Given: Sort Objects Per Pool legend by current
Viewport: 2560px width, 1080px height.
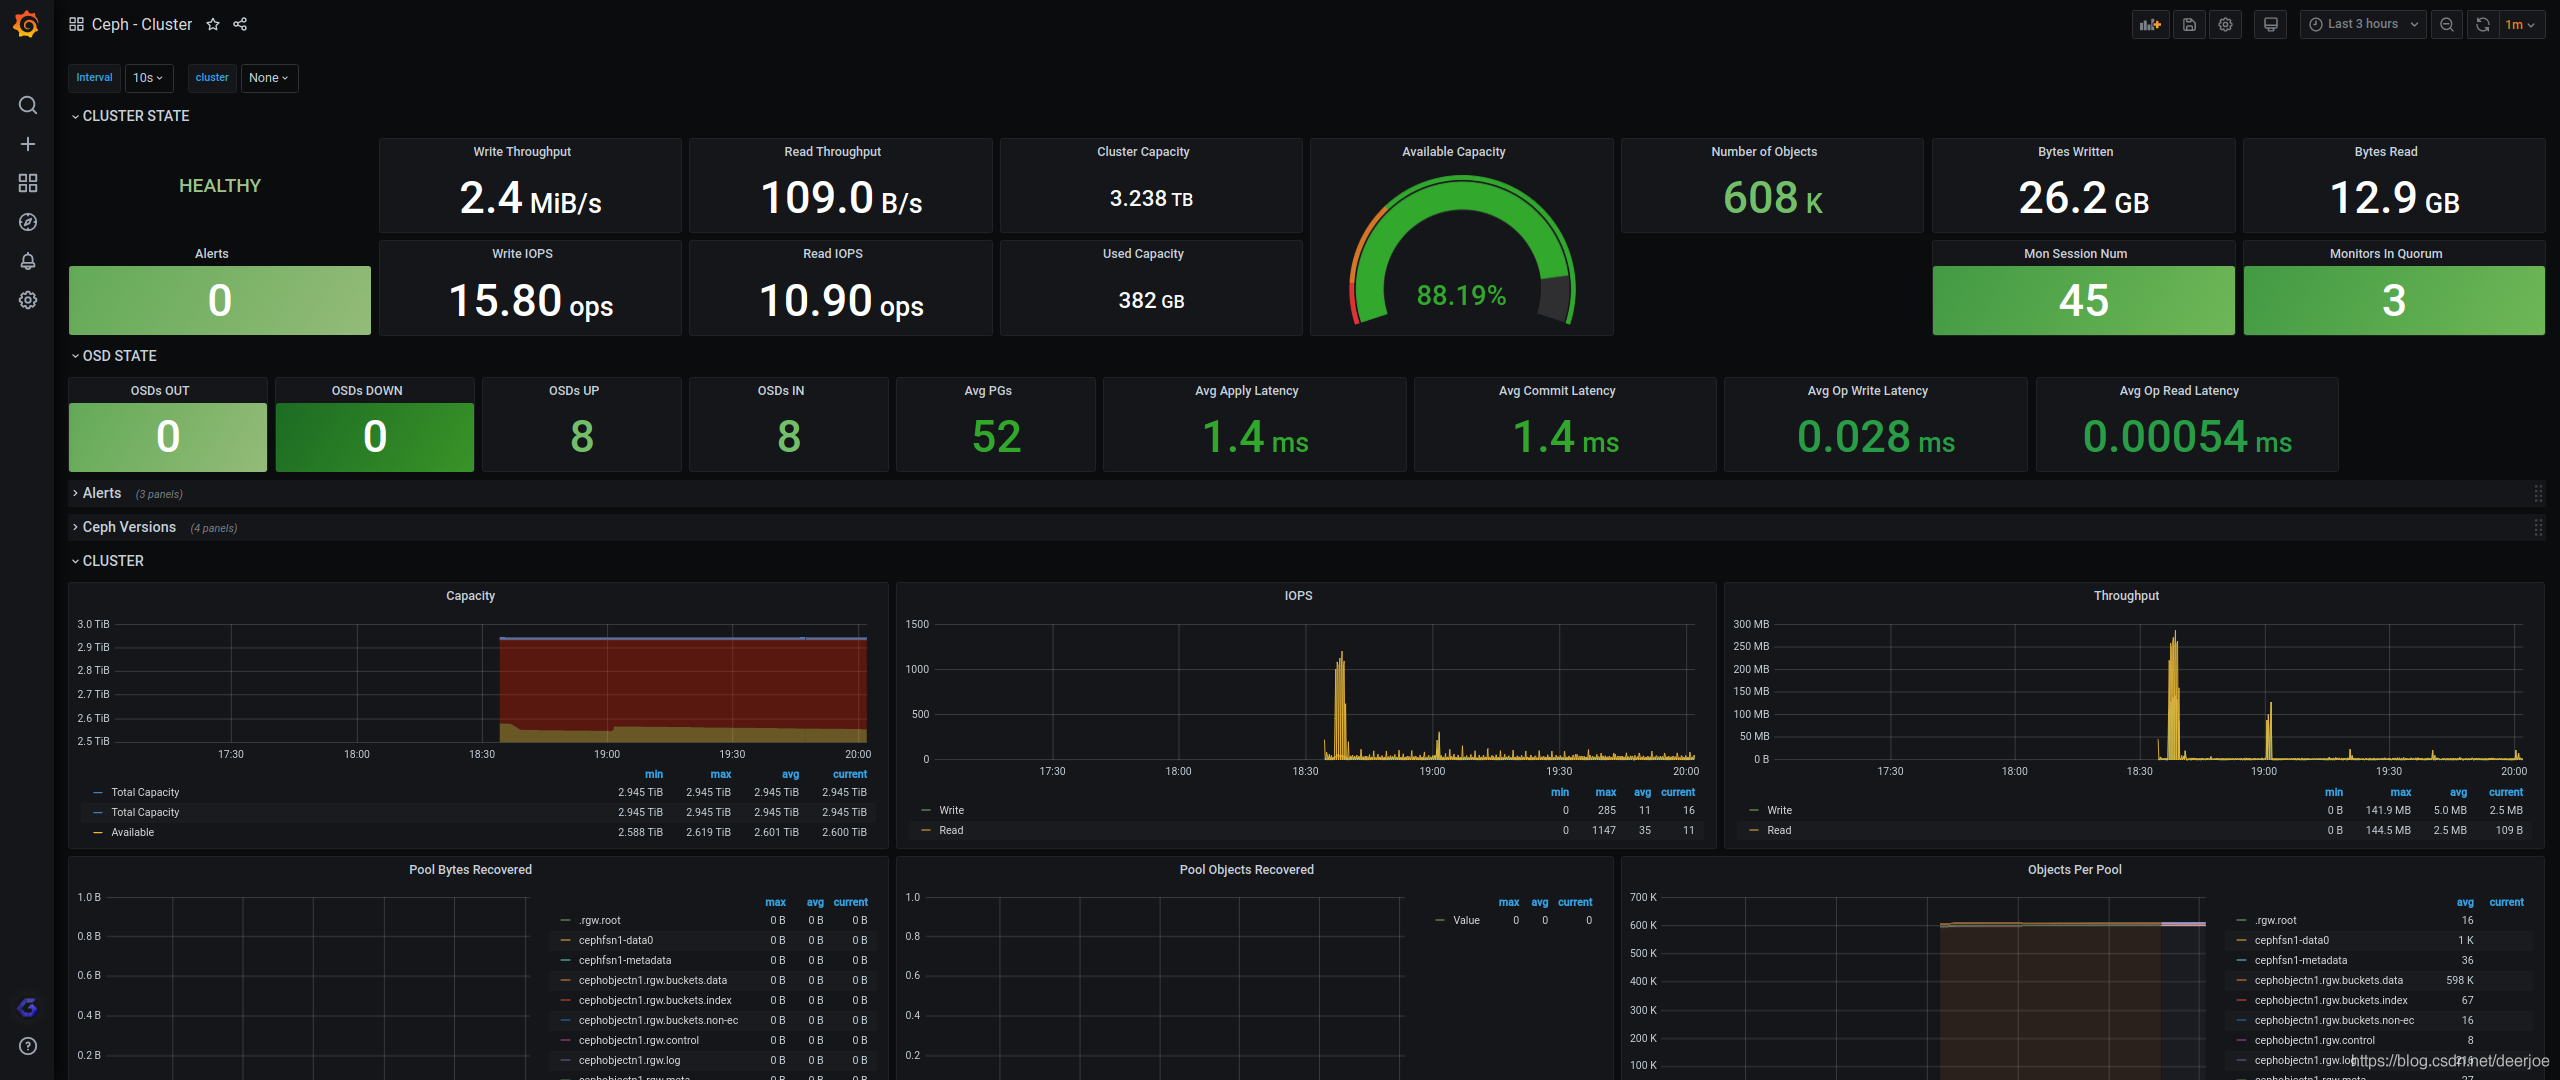Looking at the screenshot, I should 2506,902.
